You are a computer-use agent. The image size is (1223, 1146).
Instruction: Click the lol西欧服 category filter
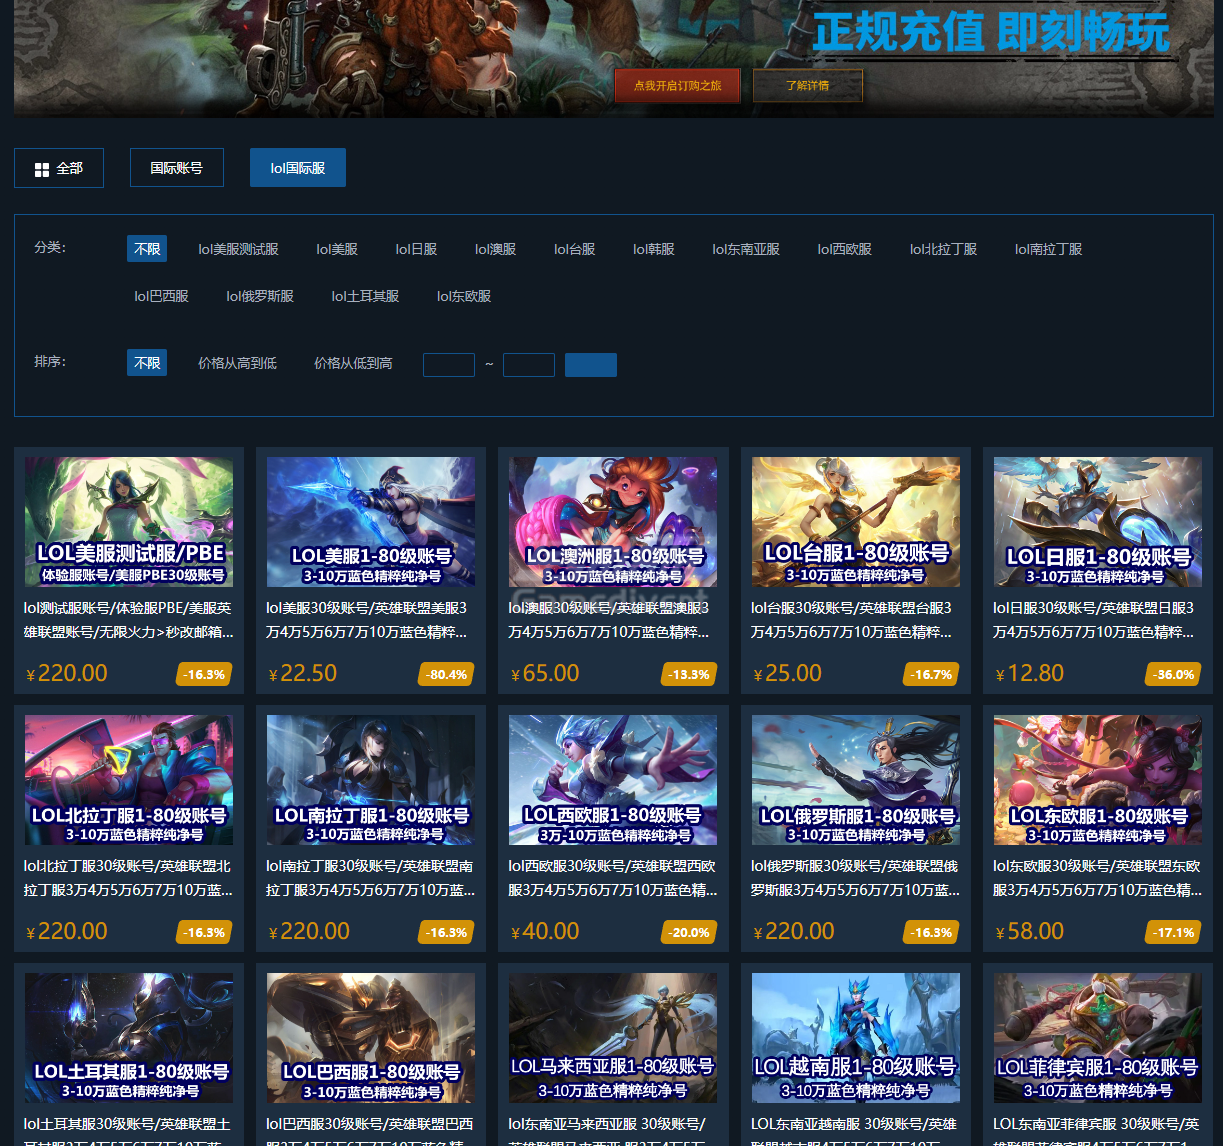[845, 249]
